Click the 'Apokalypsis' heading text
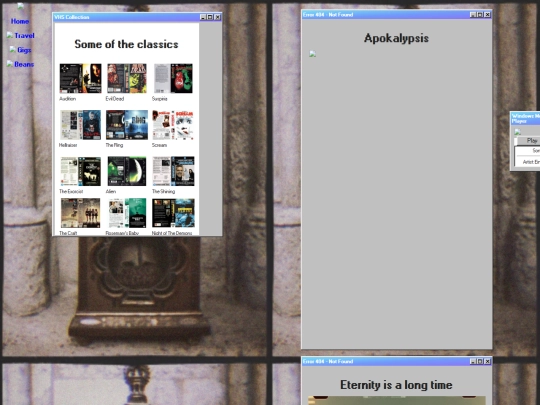The height and width of the screenshot is (405, 540). 396,38
